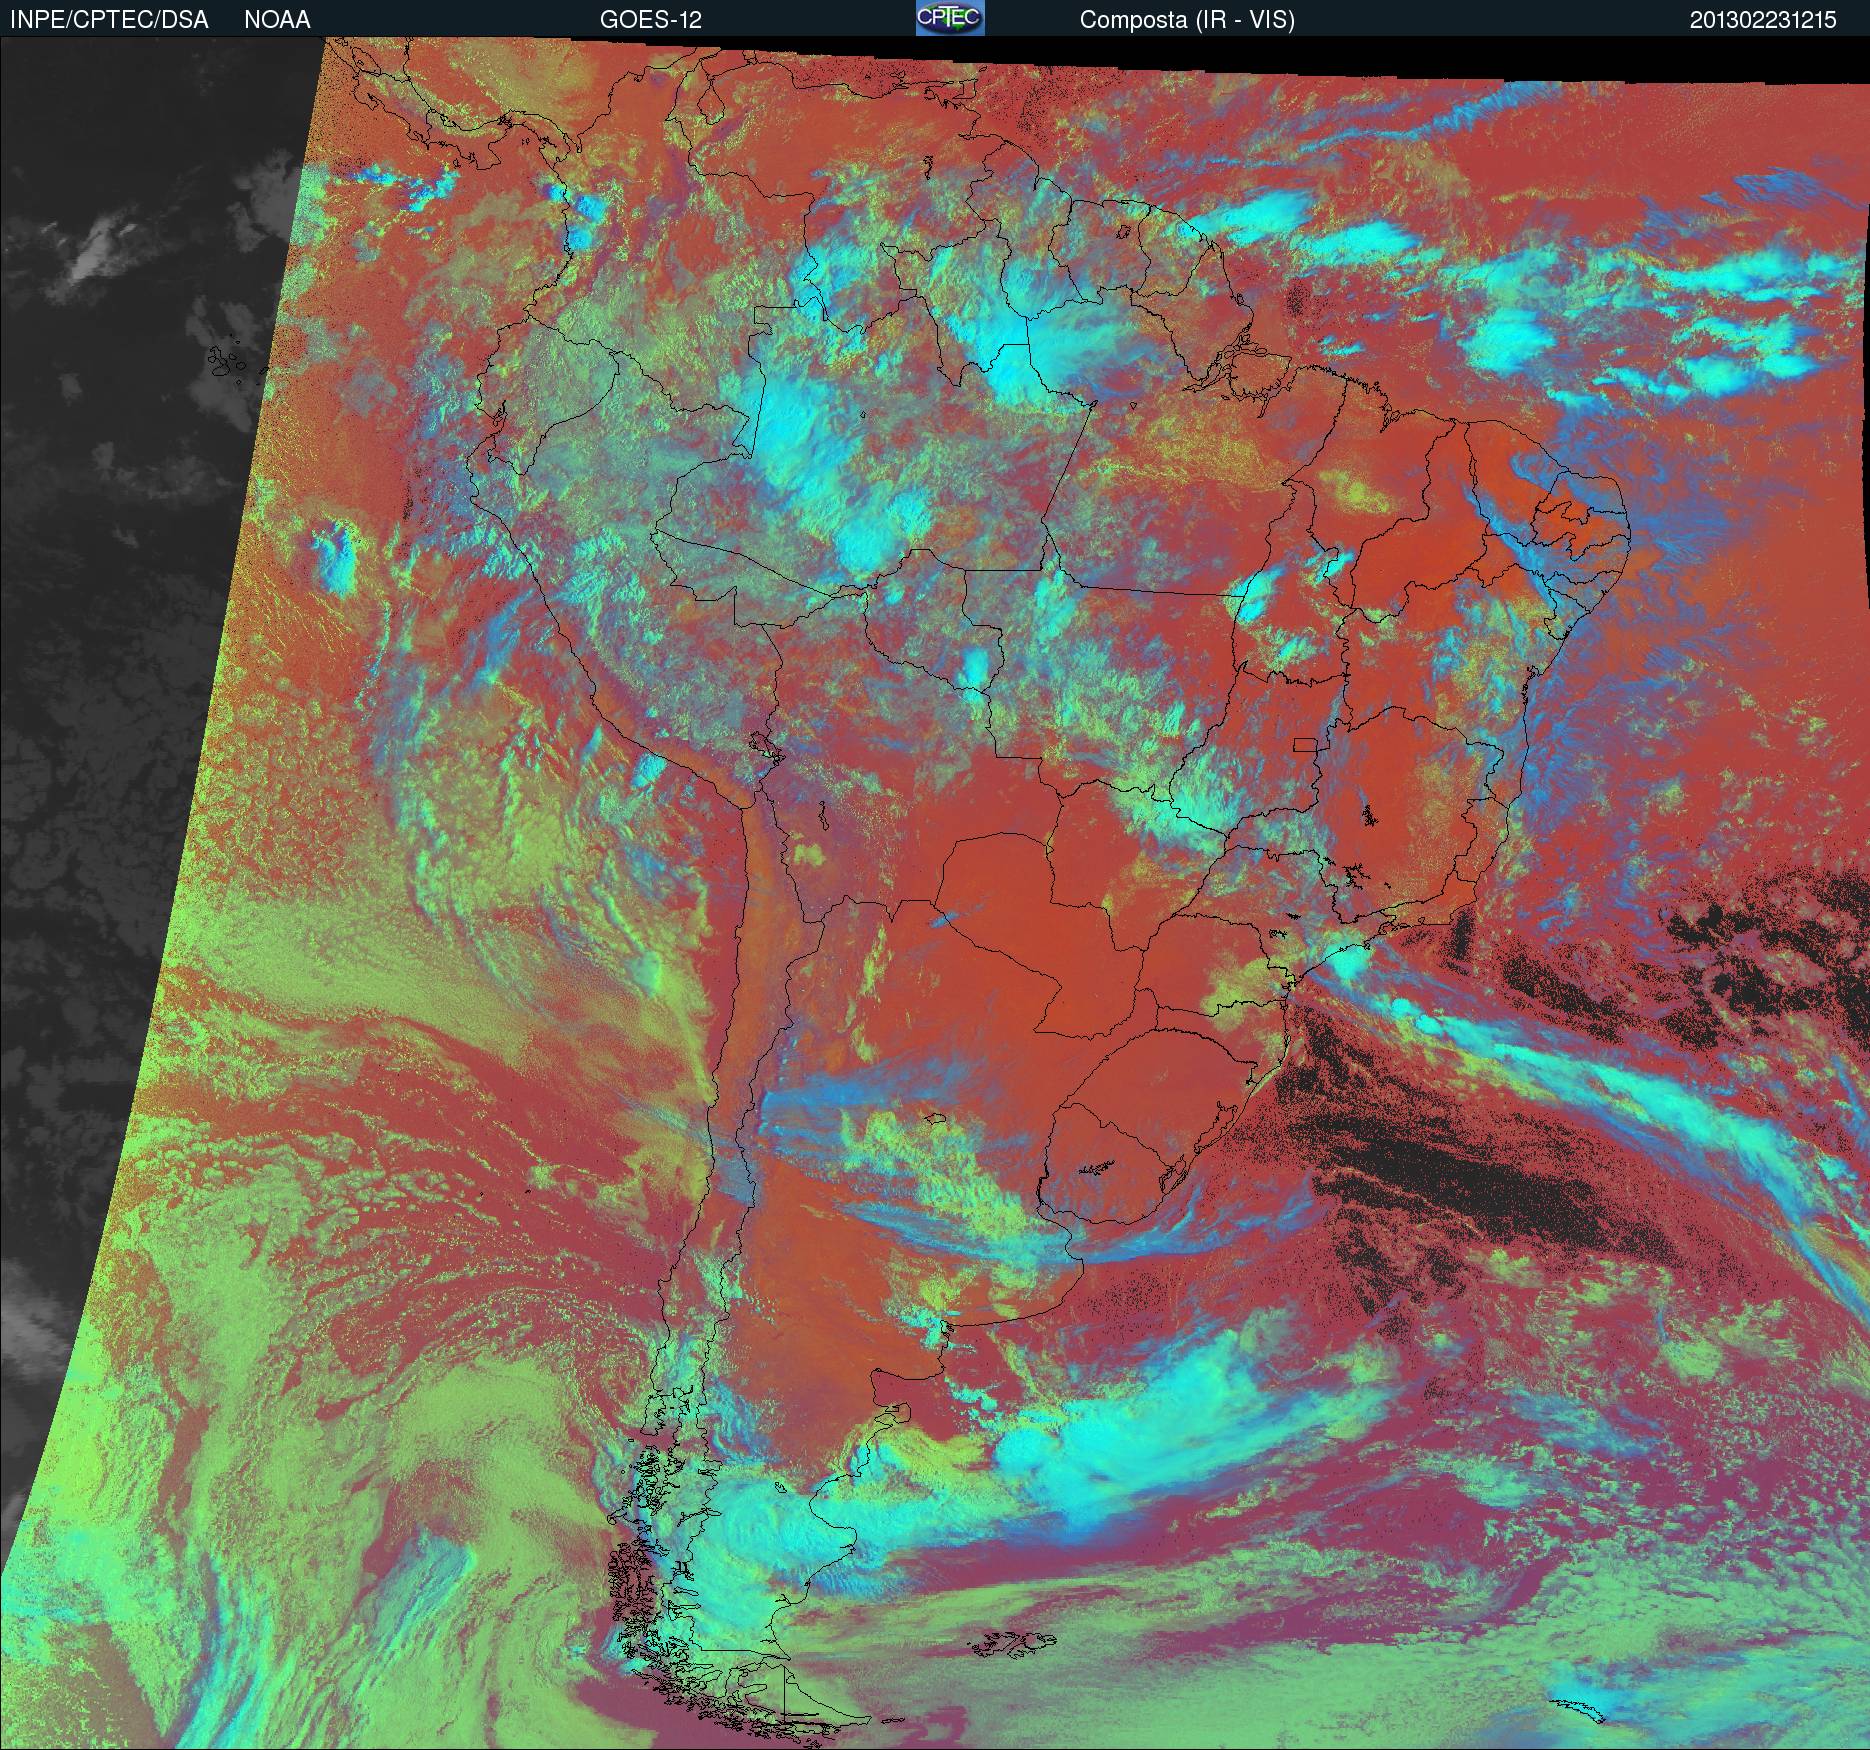Click the Lake Titicaca outline
Image resolution: width=1870 pixels, height=1750 pixels.
click(765, 746)
